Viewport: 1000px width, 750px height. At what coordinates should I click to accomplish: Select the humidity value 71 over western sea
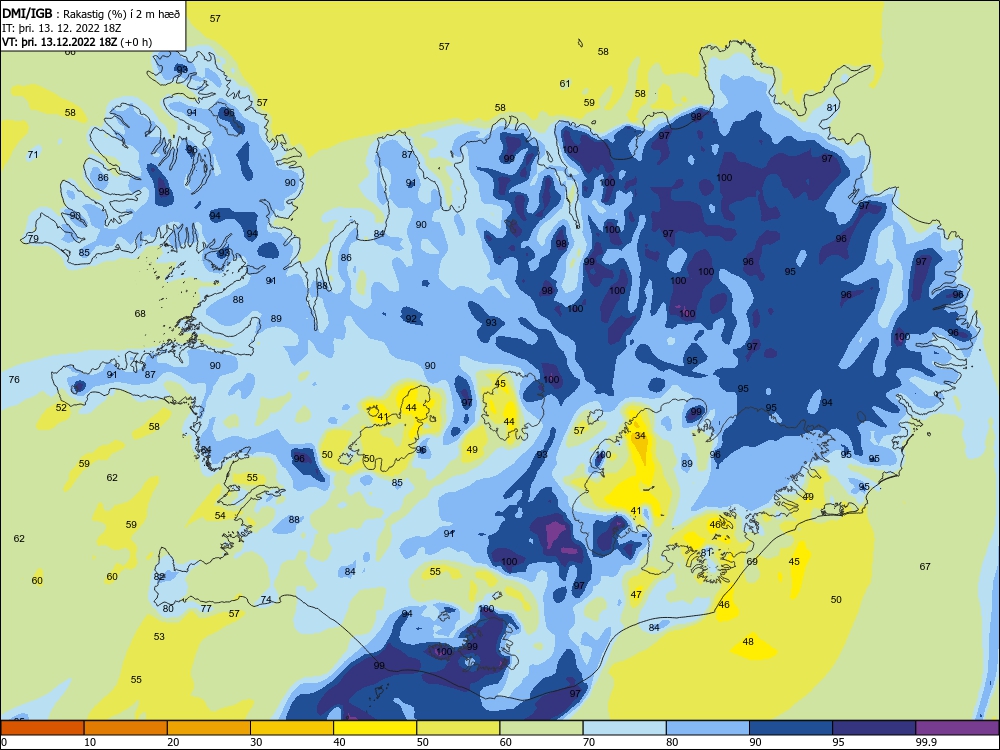(33, 154)
